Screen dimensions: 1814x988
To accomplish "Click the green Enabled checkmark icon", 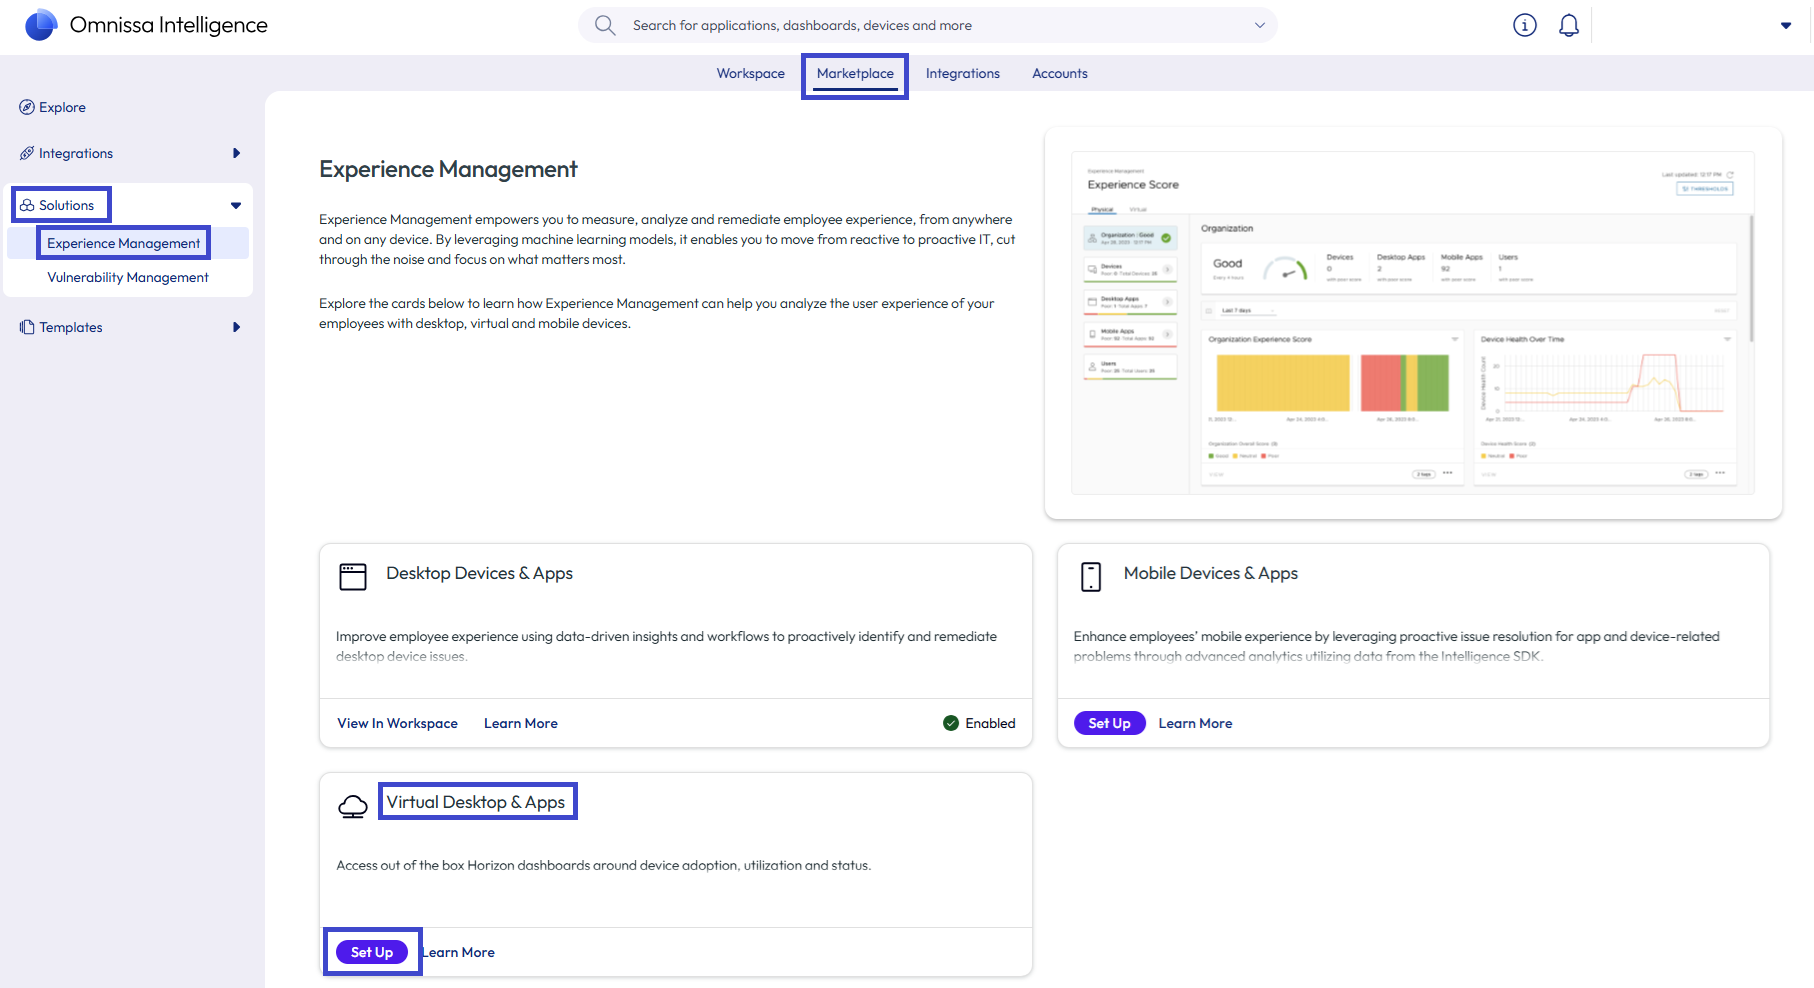I will coord(951,723).
